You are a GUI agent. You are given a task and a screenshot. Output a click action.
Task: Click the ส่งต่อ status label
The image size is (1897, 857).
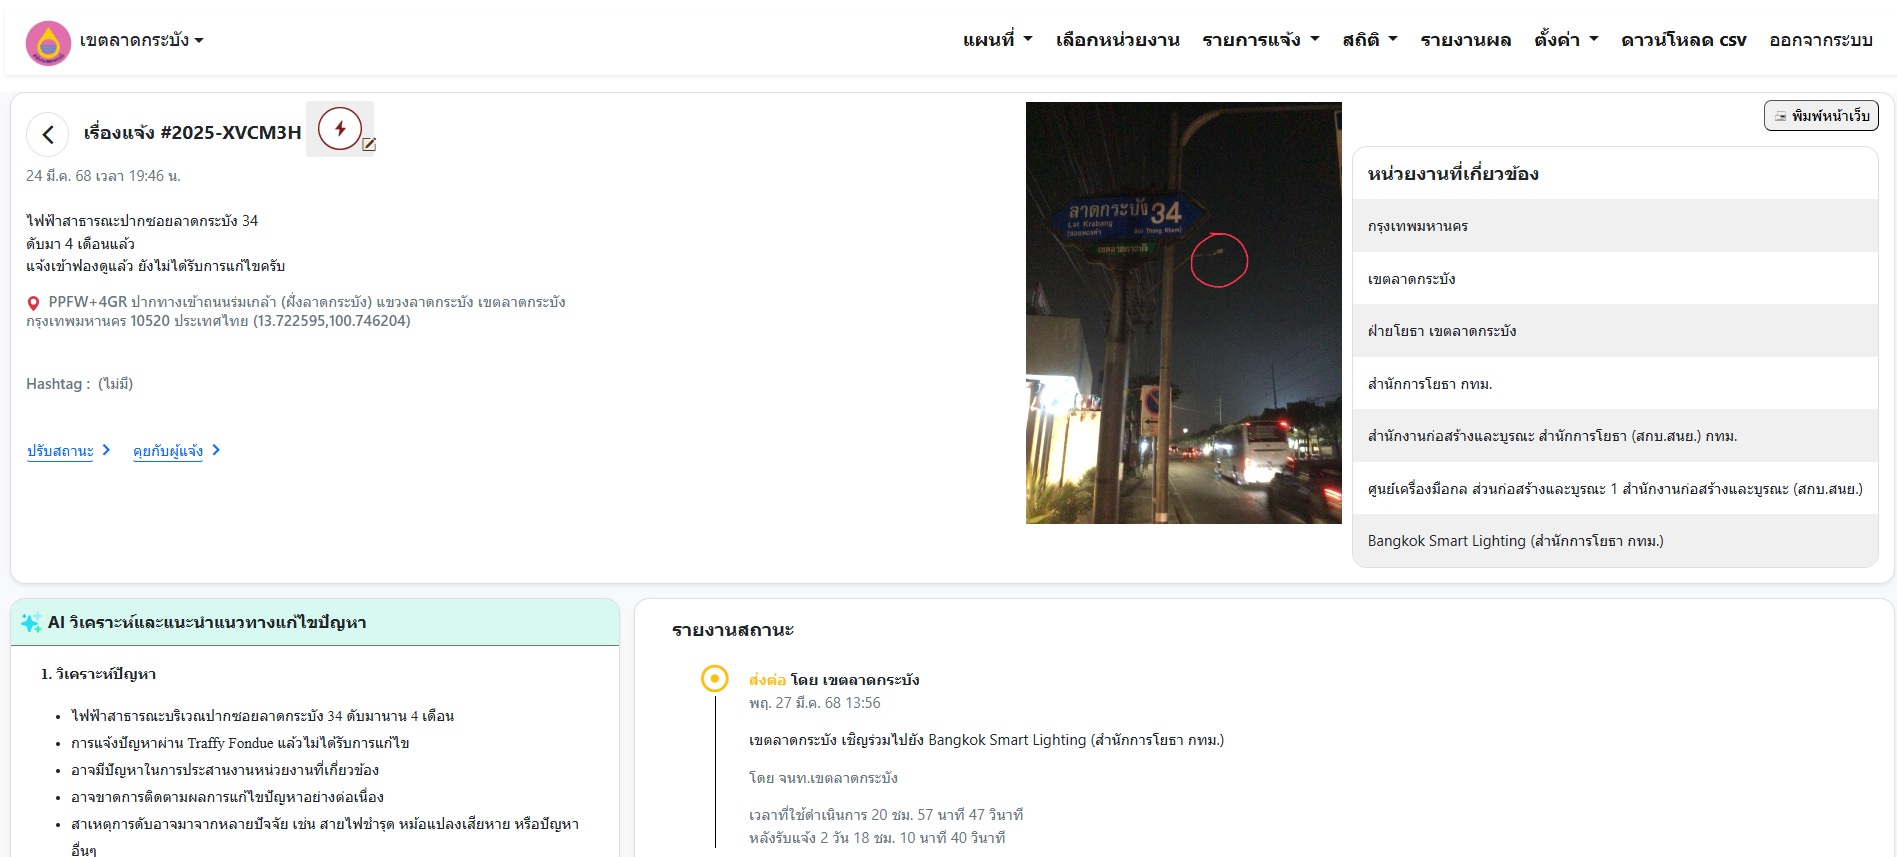tap(767, 680)
